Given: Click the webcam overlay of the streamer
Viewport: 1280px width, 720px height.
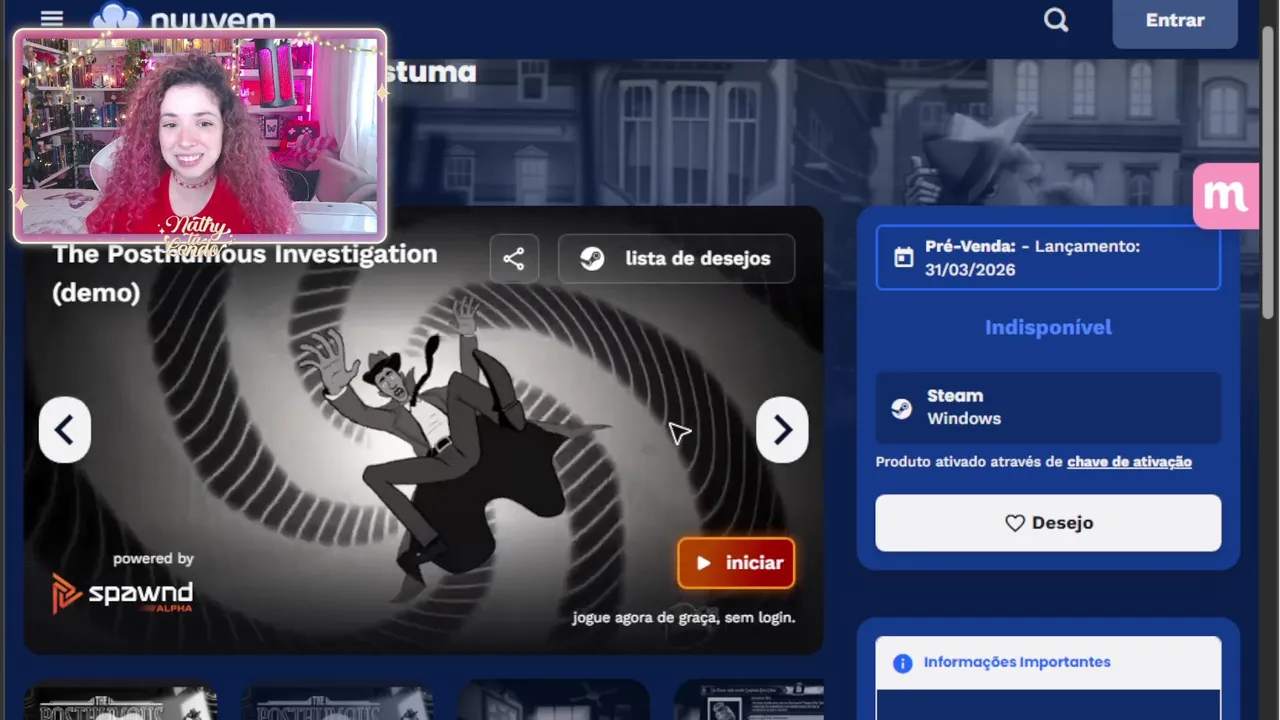Looking at the screenshot, I should tap(200, 136).
